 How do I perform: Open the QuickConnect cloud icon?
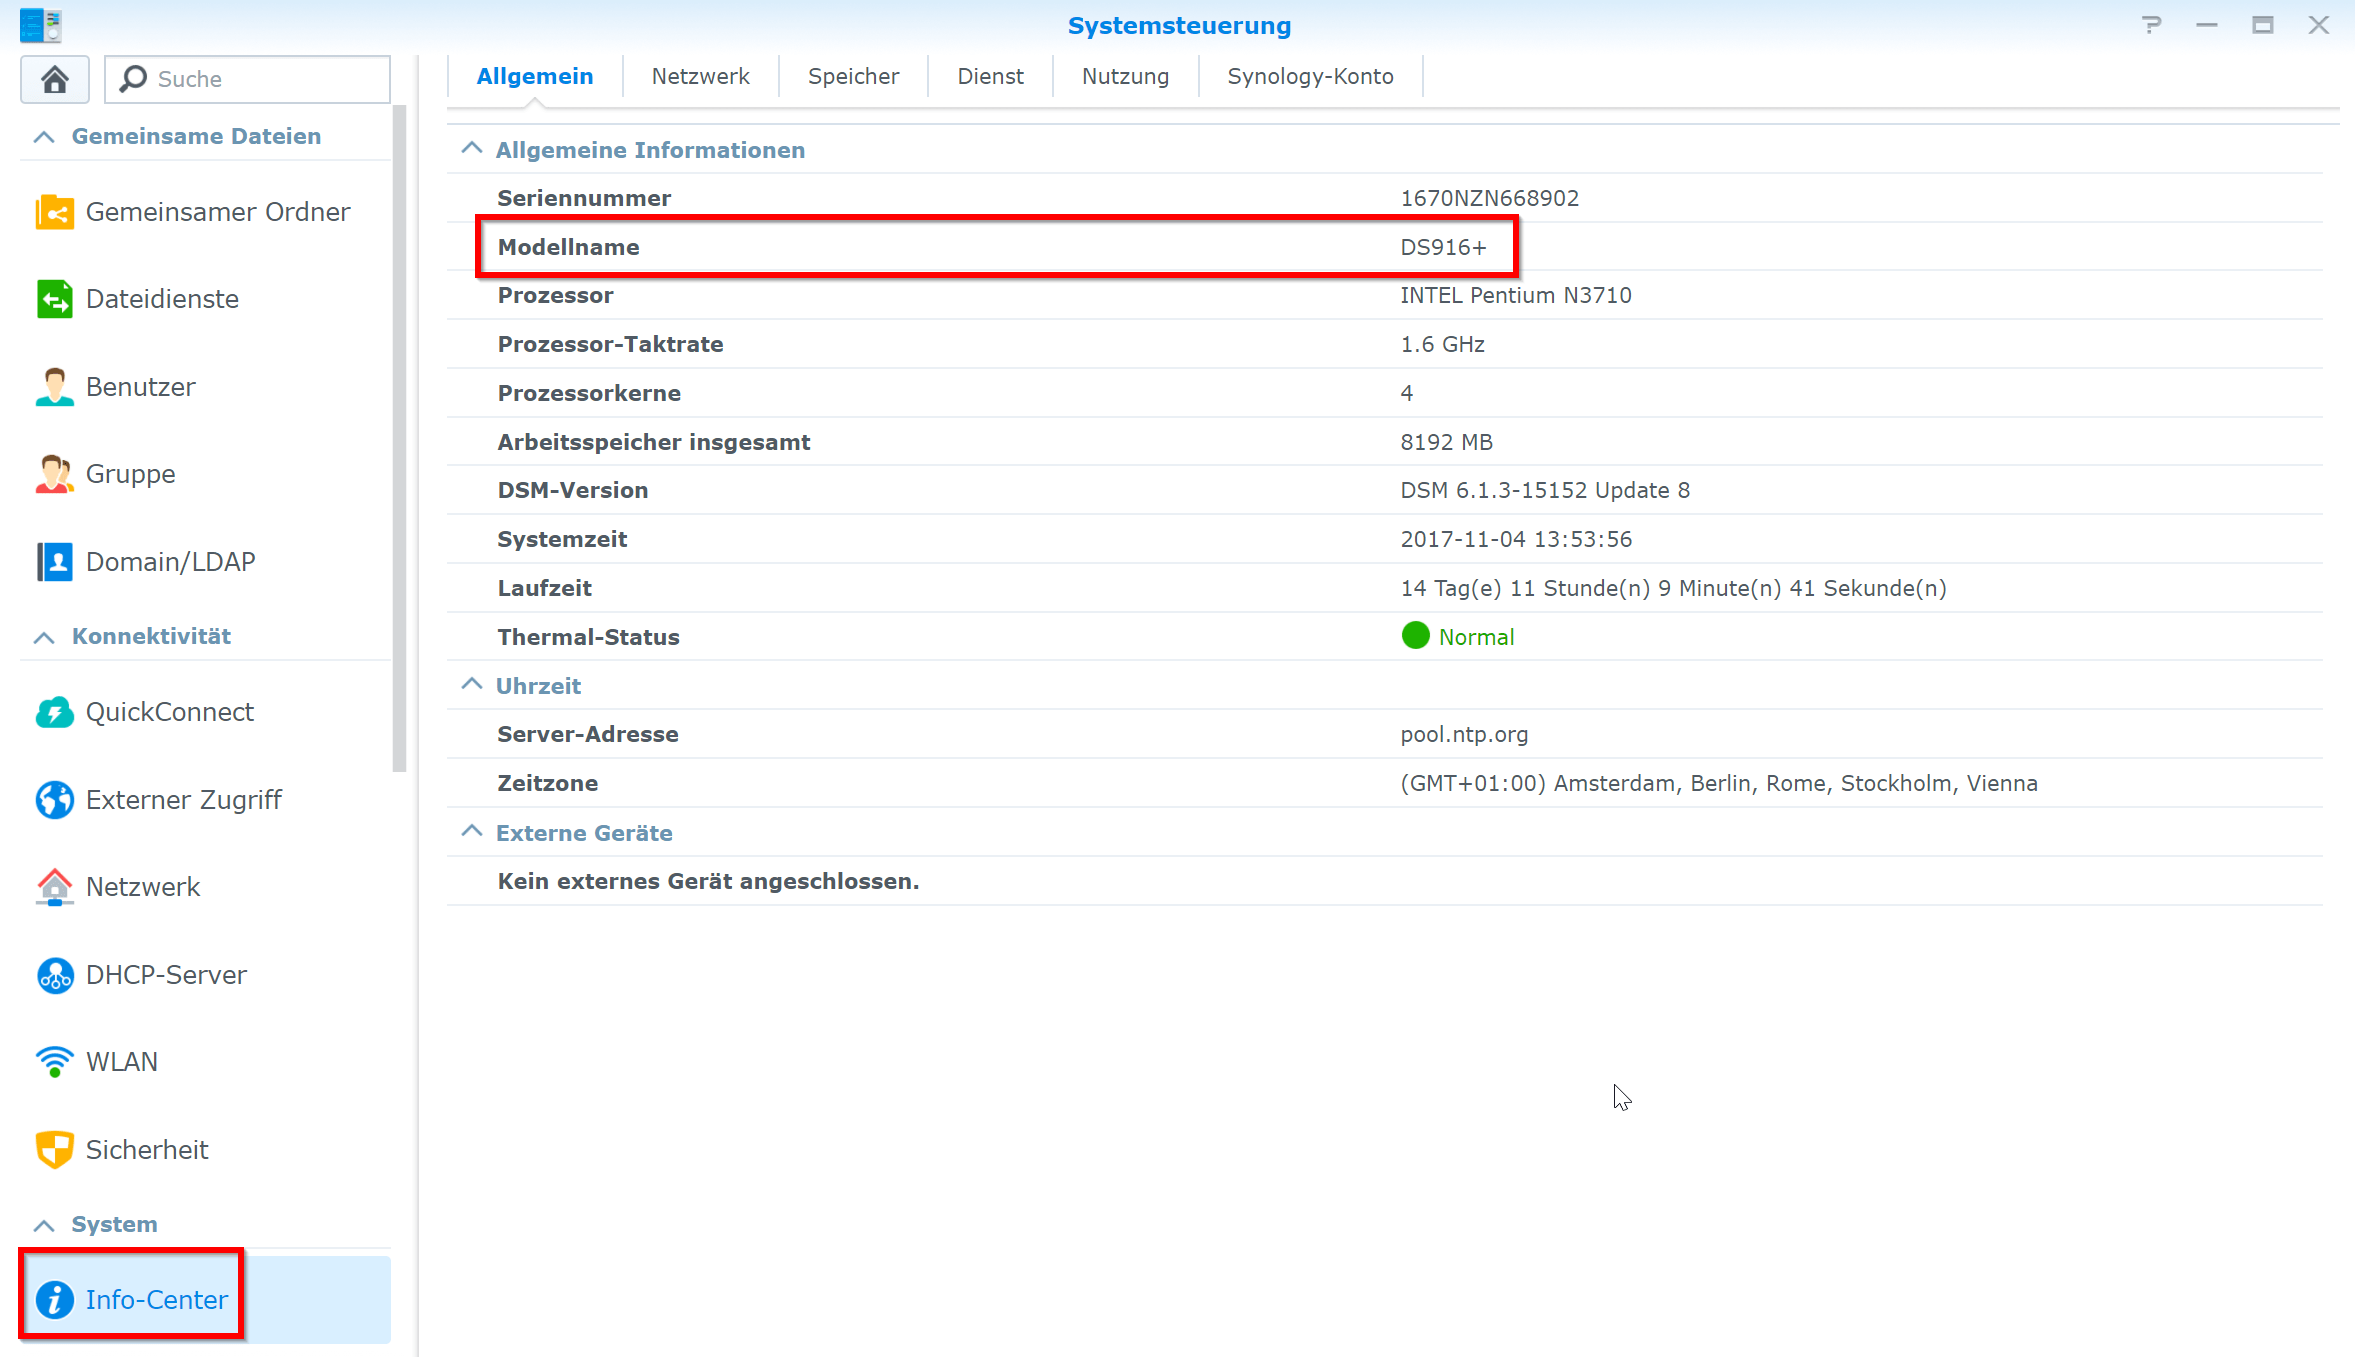pos(54,712)
